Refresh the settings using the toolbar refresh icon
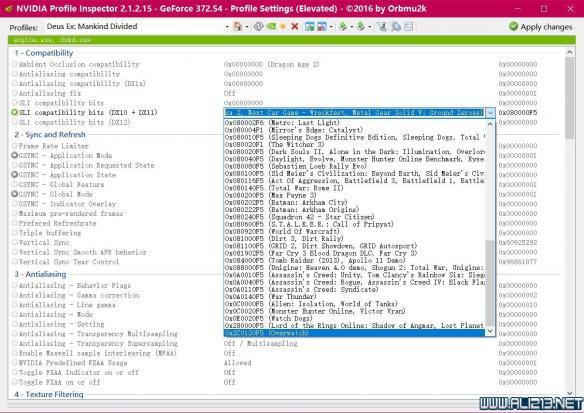This screenshot has height=413, width=584. click(258, 26)
